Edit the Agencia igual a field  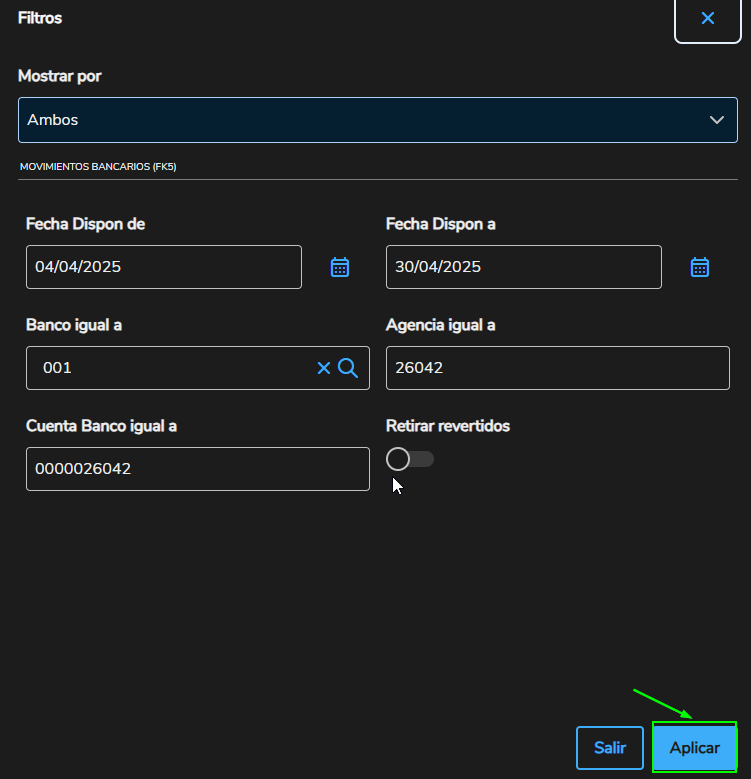click(557, 368)
